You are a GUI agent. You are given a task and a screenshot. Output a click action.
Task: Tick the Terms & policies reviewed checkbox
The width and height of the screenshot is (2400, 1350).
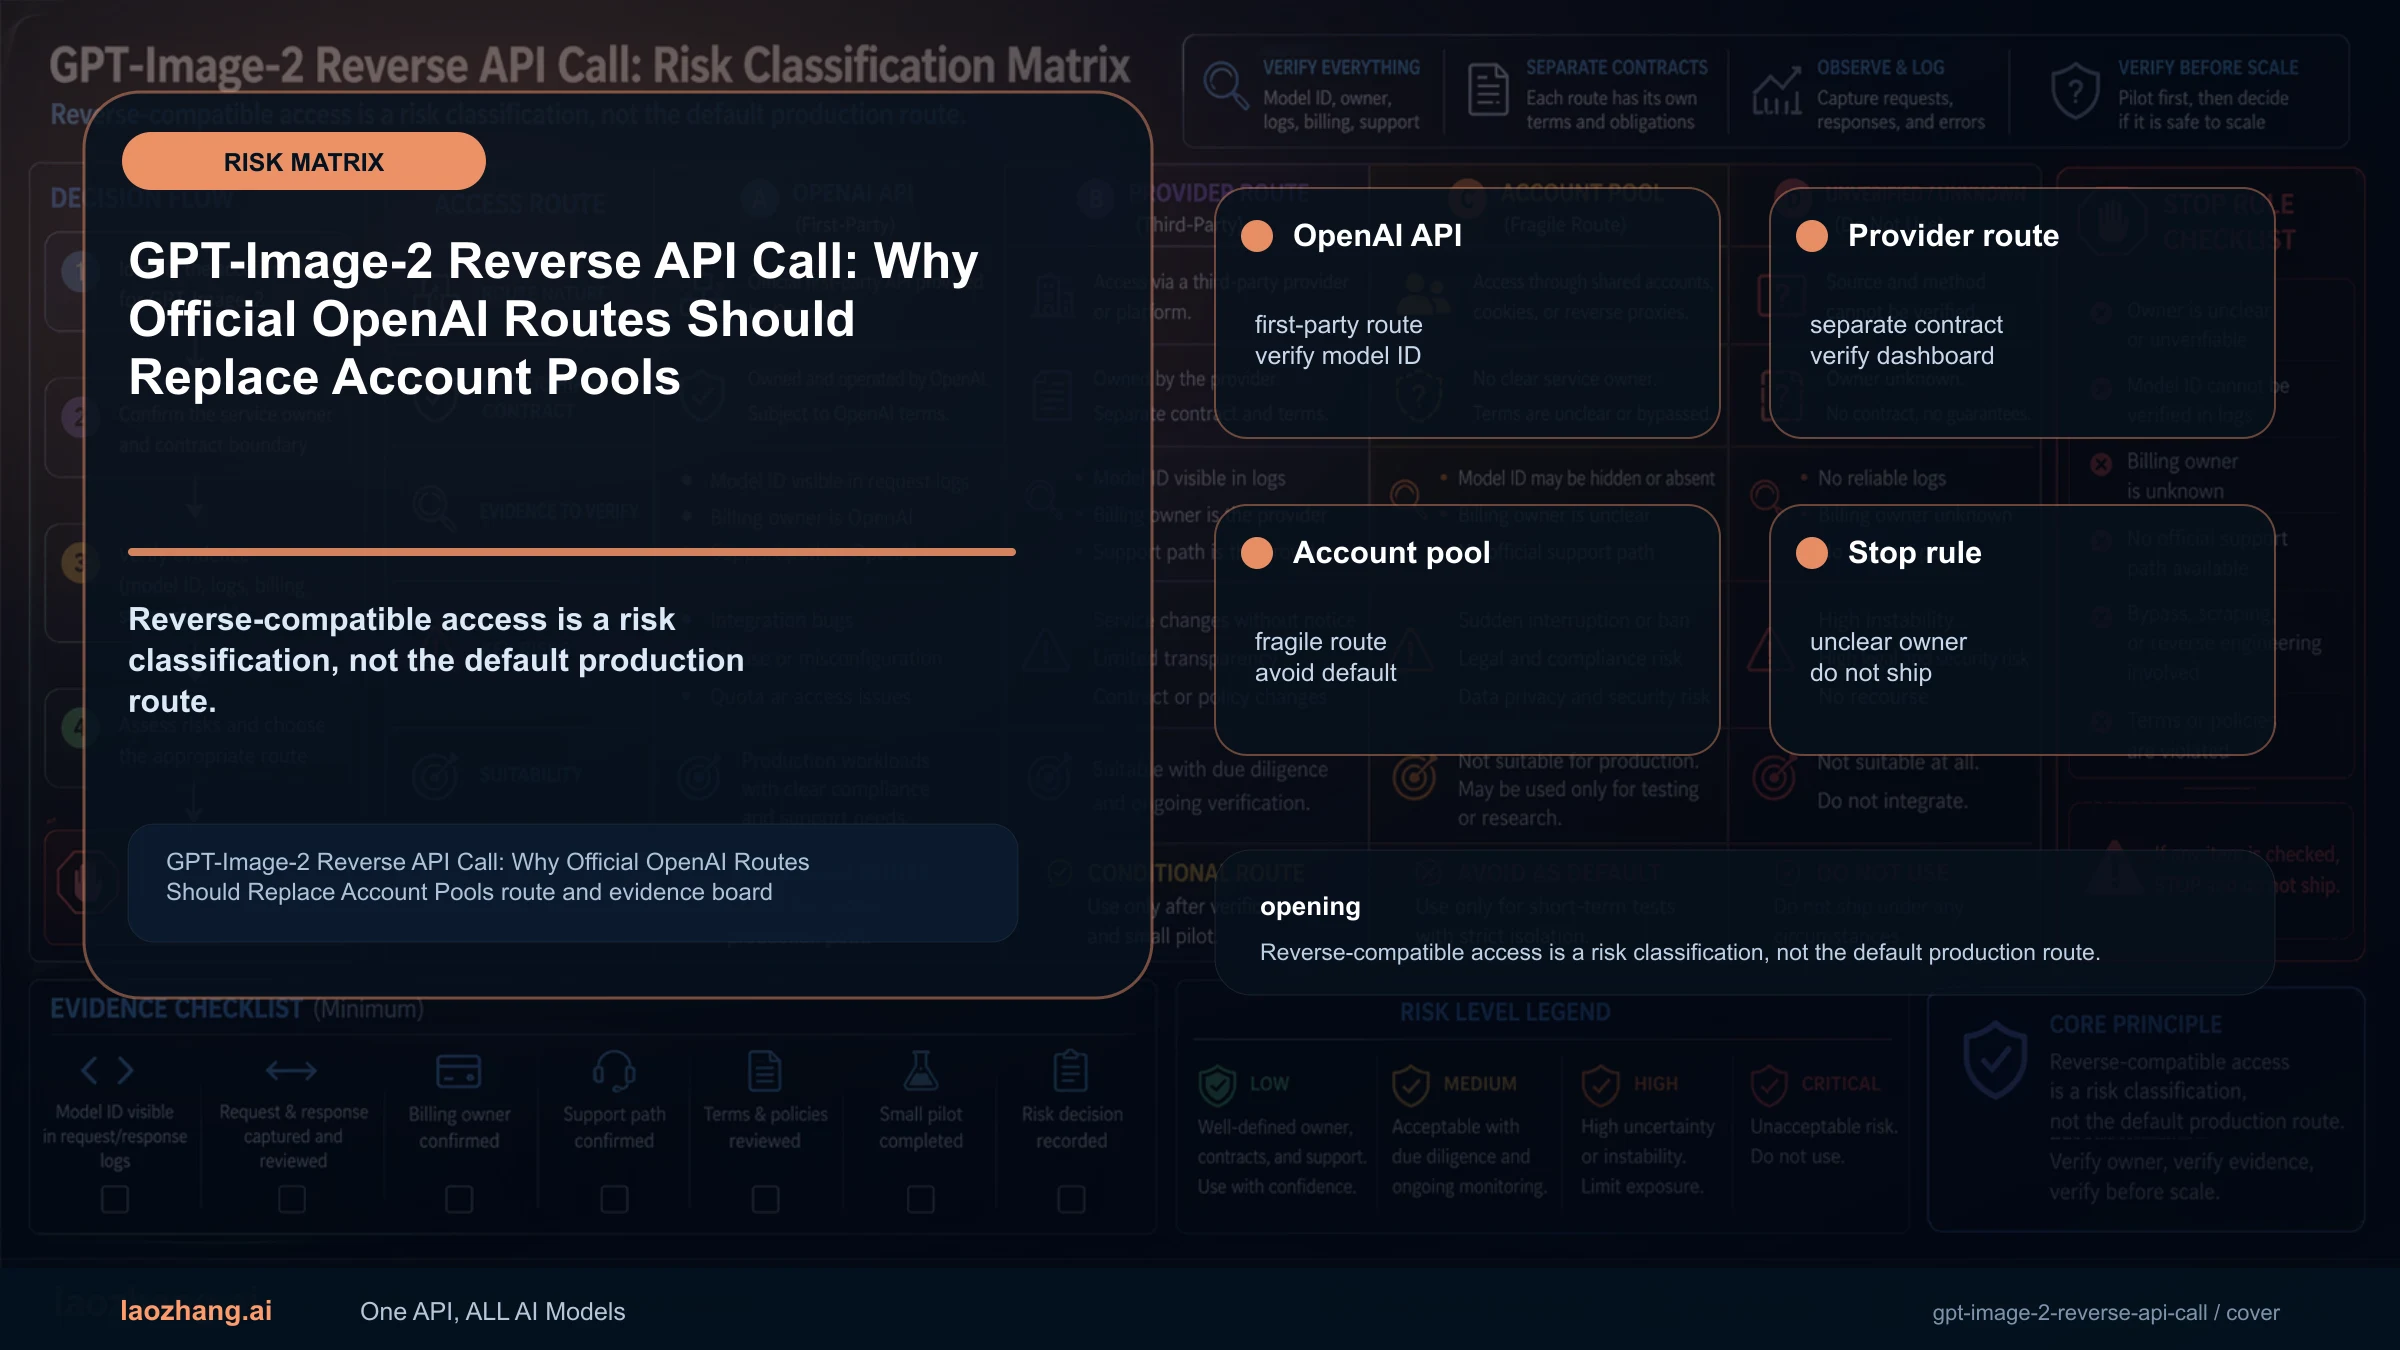pos(765,1199)
